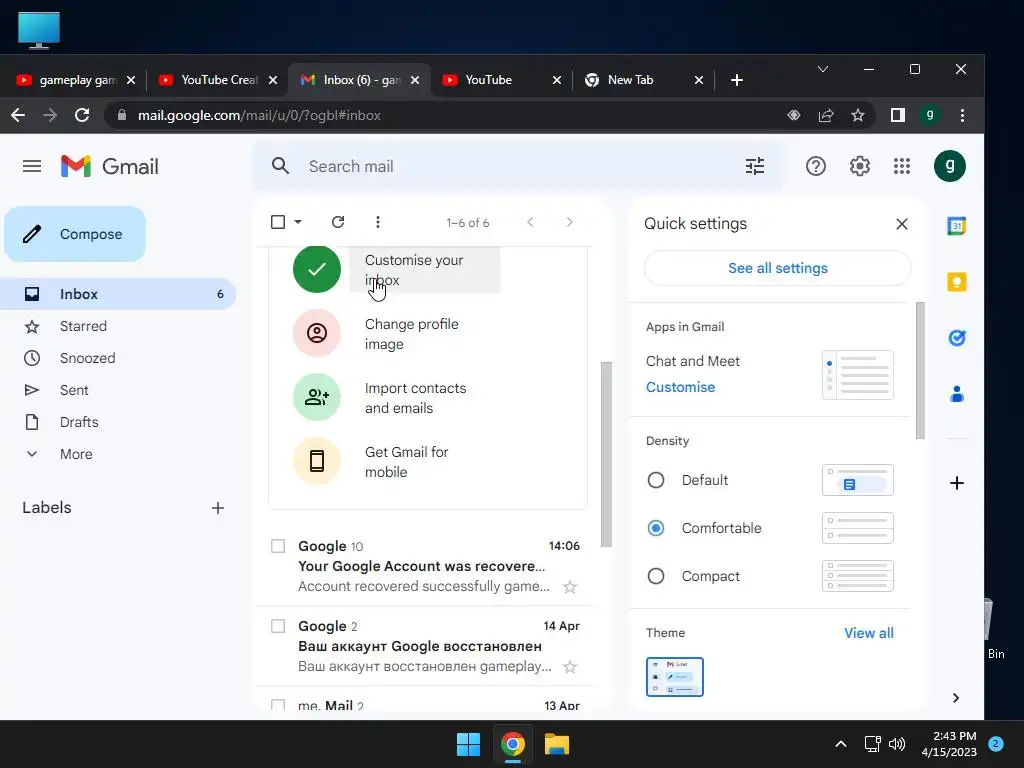Image resolution: width=1024 pixels, height=768 pixels.
Task: Click the Get Gmail for mobile icon
Action: [x=317, y=461]
